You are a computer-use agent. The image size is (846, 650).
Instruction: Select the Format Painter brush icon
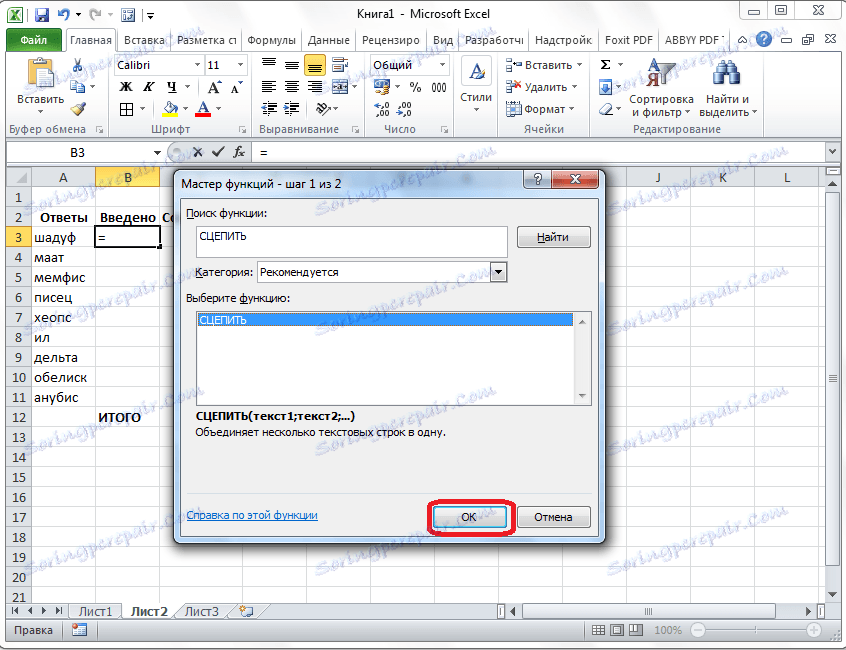pyautogui.click(x=78, y=108)
